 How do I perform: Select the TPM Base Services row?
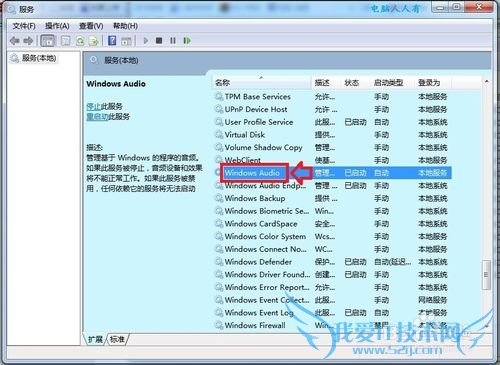pos(332,97)
